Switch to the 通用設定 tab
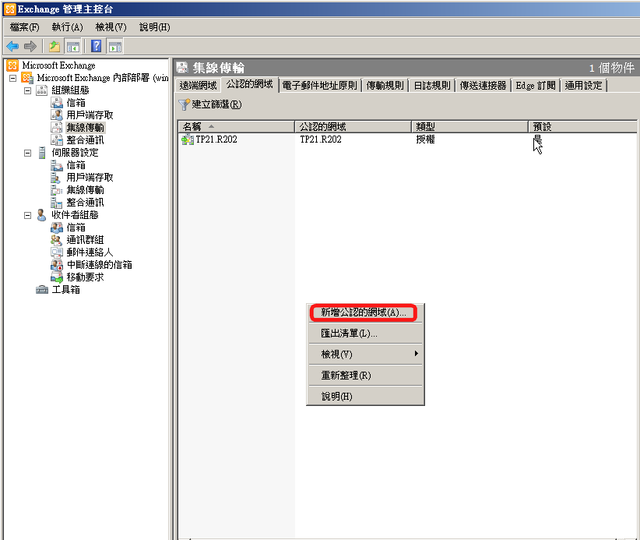The width and height of the screenshot is (640, 540). point(584,86)
